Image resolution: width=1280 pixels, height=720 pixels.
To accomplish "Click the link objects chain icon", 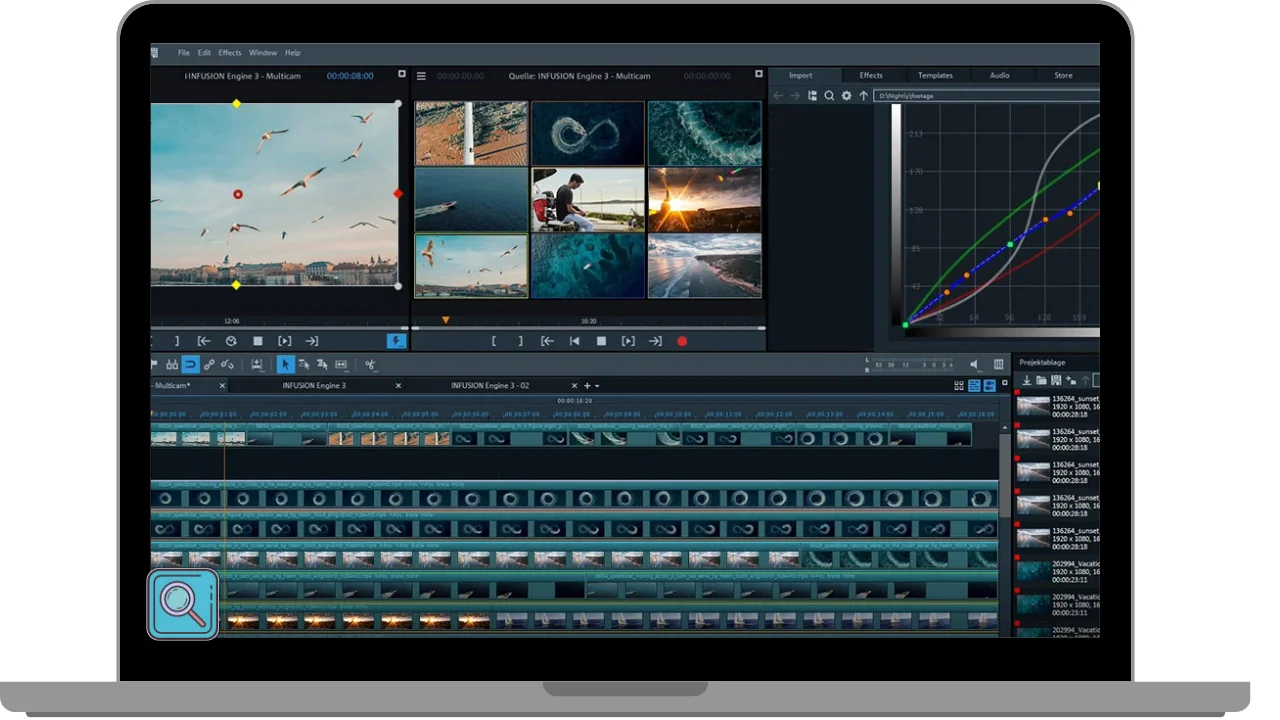I will coord(209,365).
